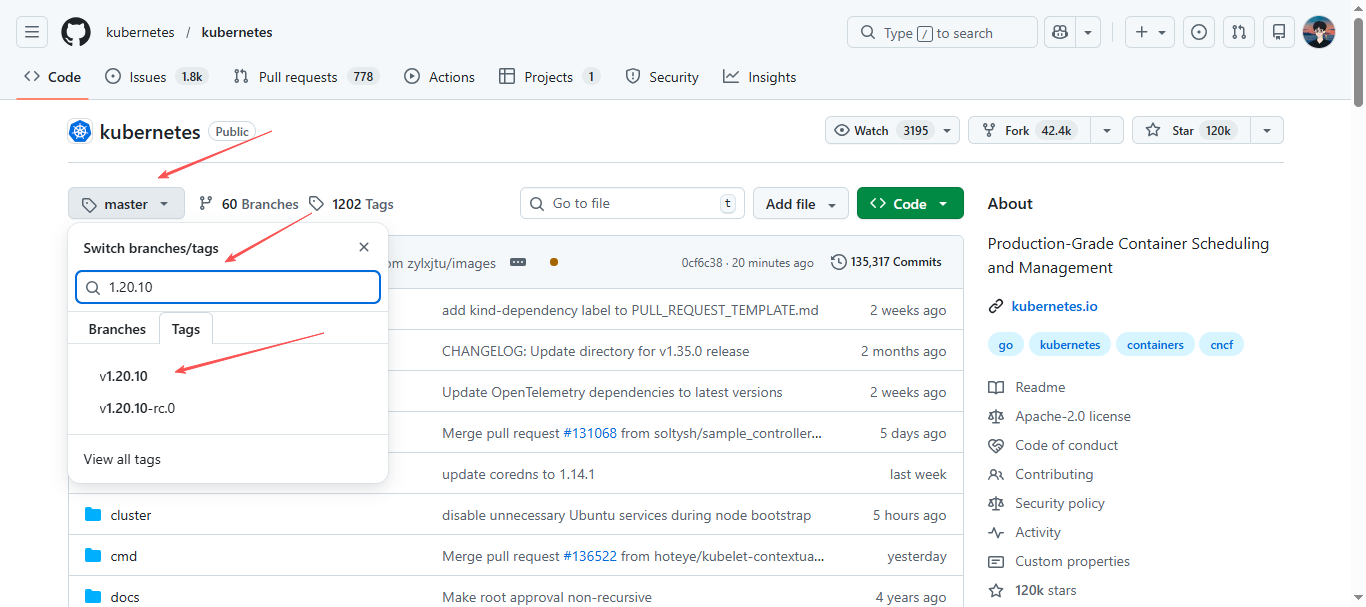Click the pending commit status dot
The image size is (1366, 607).
(x=554, y=262)
